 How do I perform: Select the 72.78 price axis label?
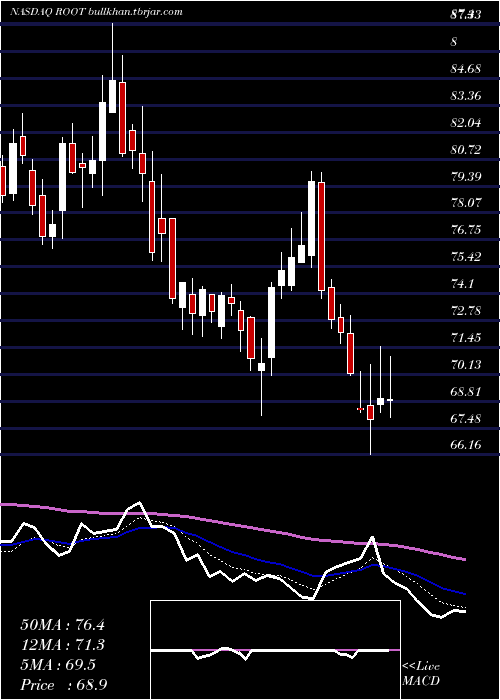pyautogui.click(x=465, y=310)
